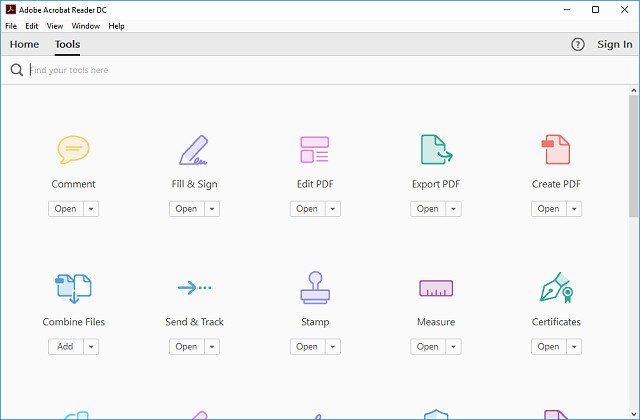Select the Certificates fountain pen icon
This screenshot has height=420, width=640.
pos(556,287)
